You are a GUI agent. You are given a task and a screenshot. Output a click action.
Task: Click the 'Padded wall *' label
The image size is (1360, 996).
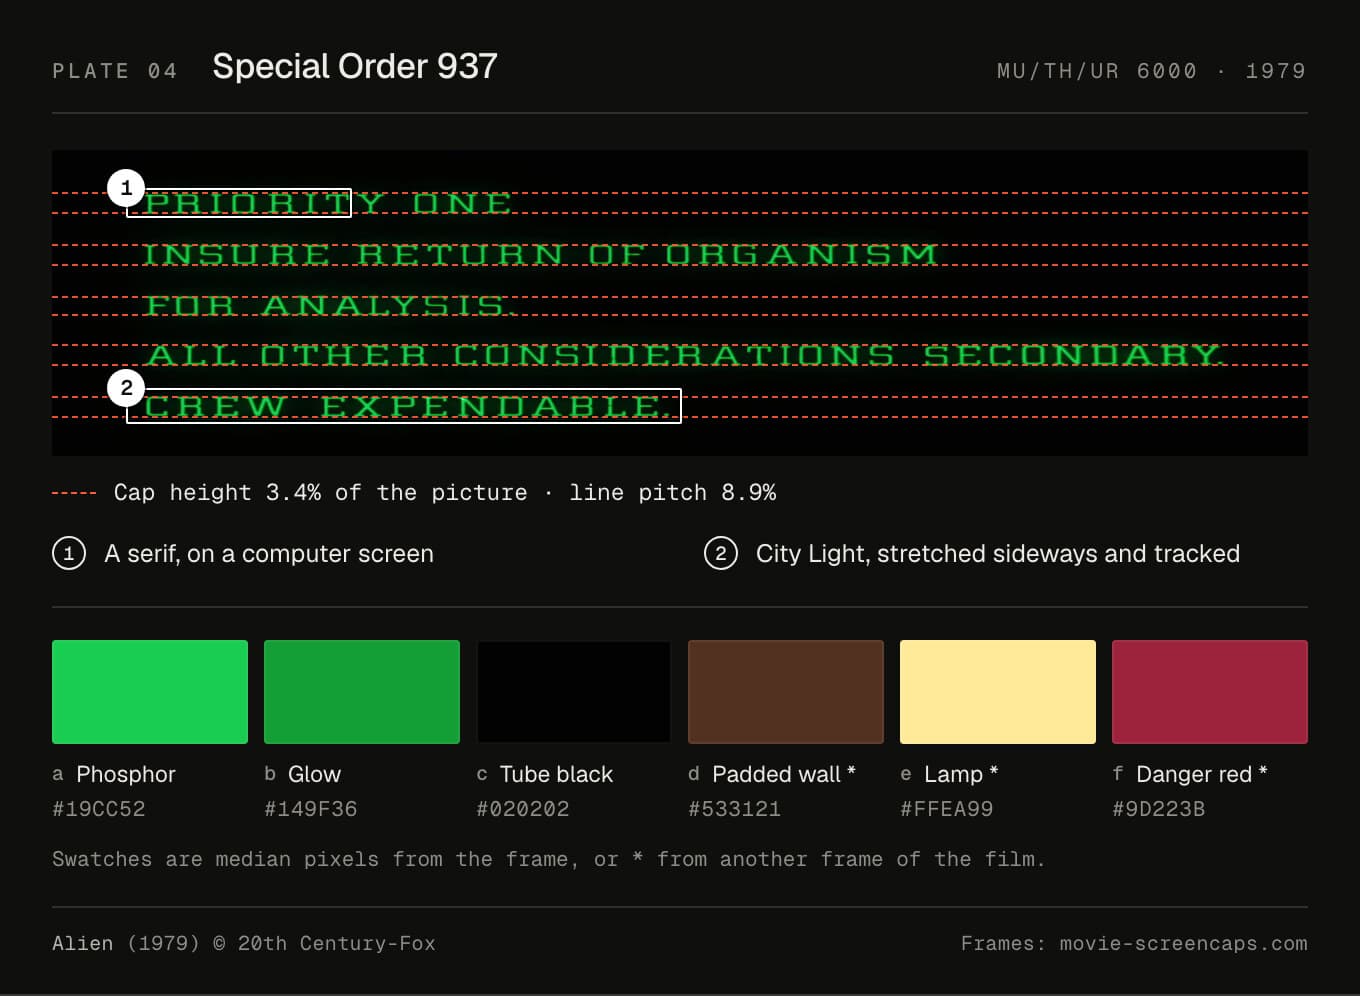[x=784, y=774]
